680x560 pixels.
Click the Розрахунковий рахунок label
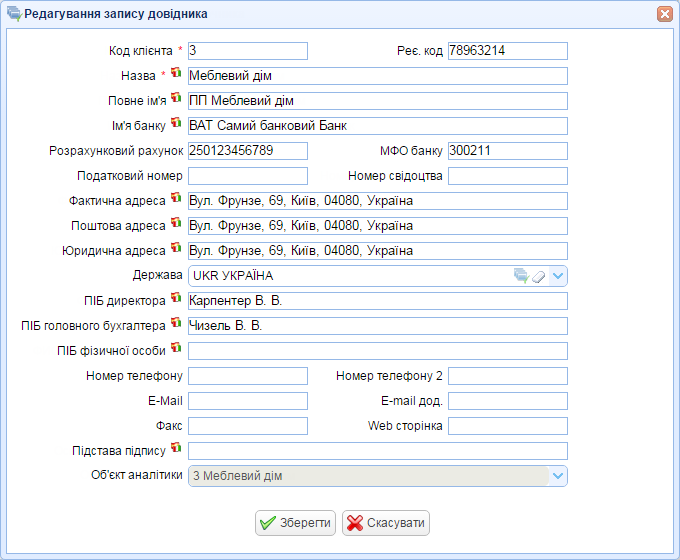pos(116,151)
